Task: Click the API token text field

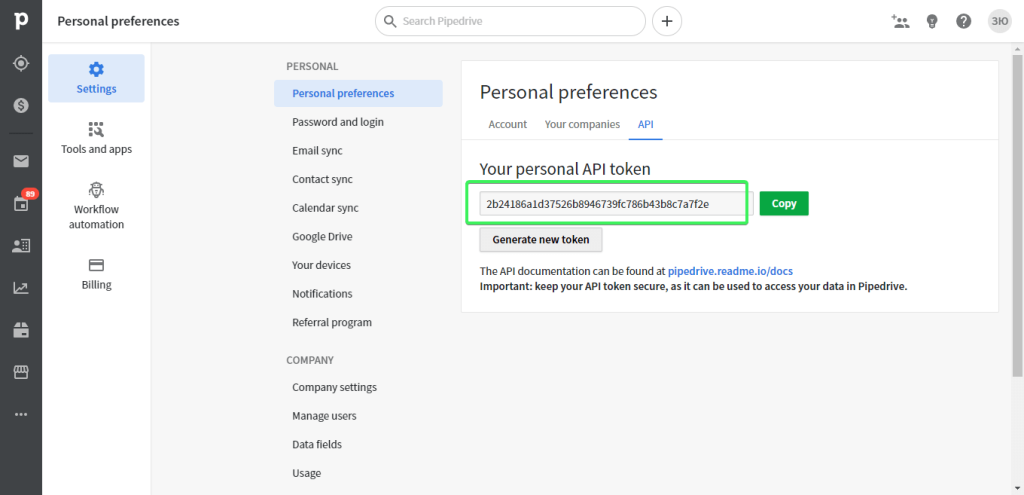Action: (x=616, y=204)
